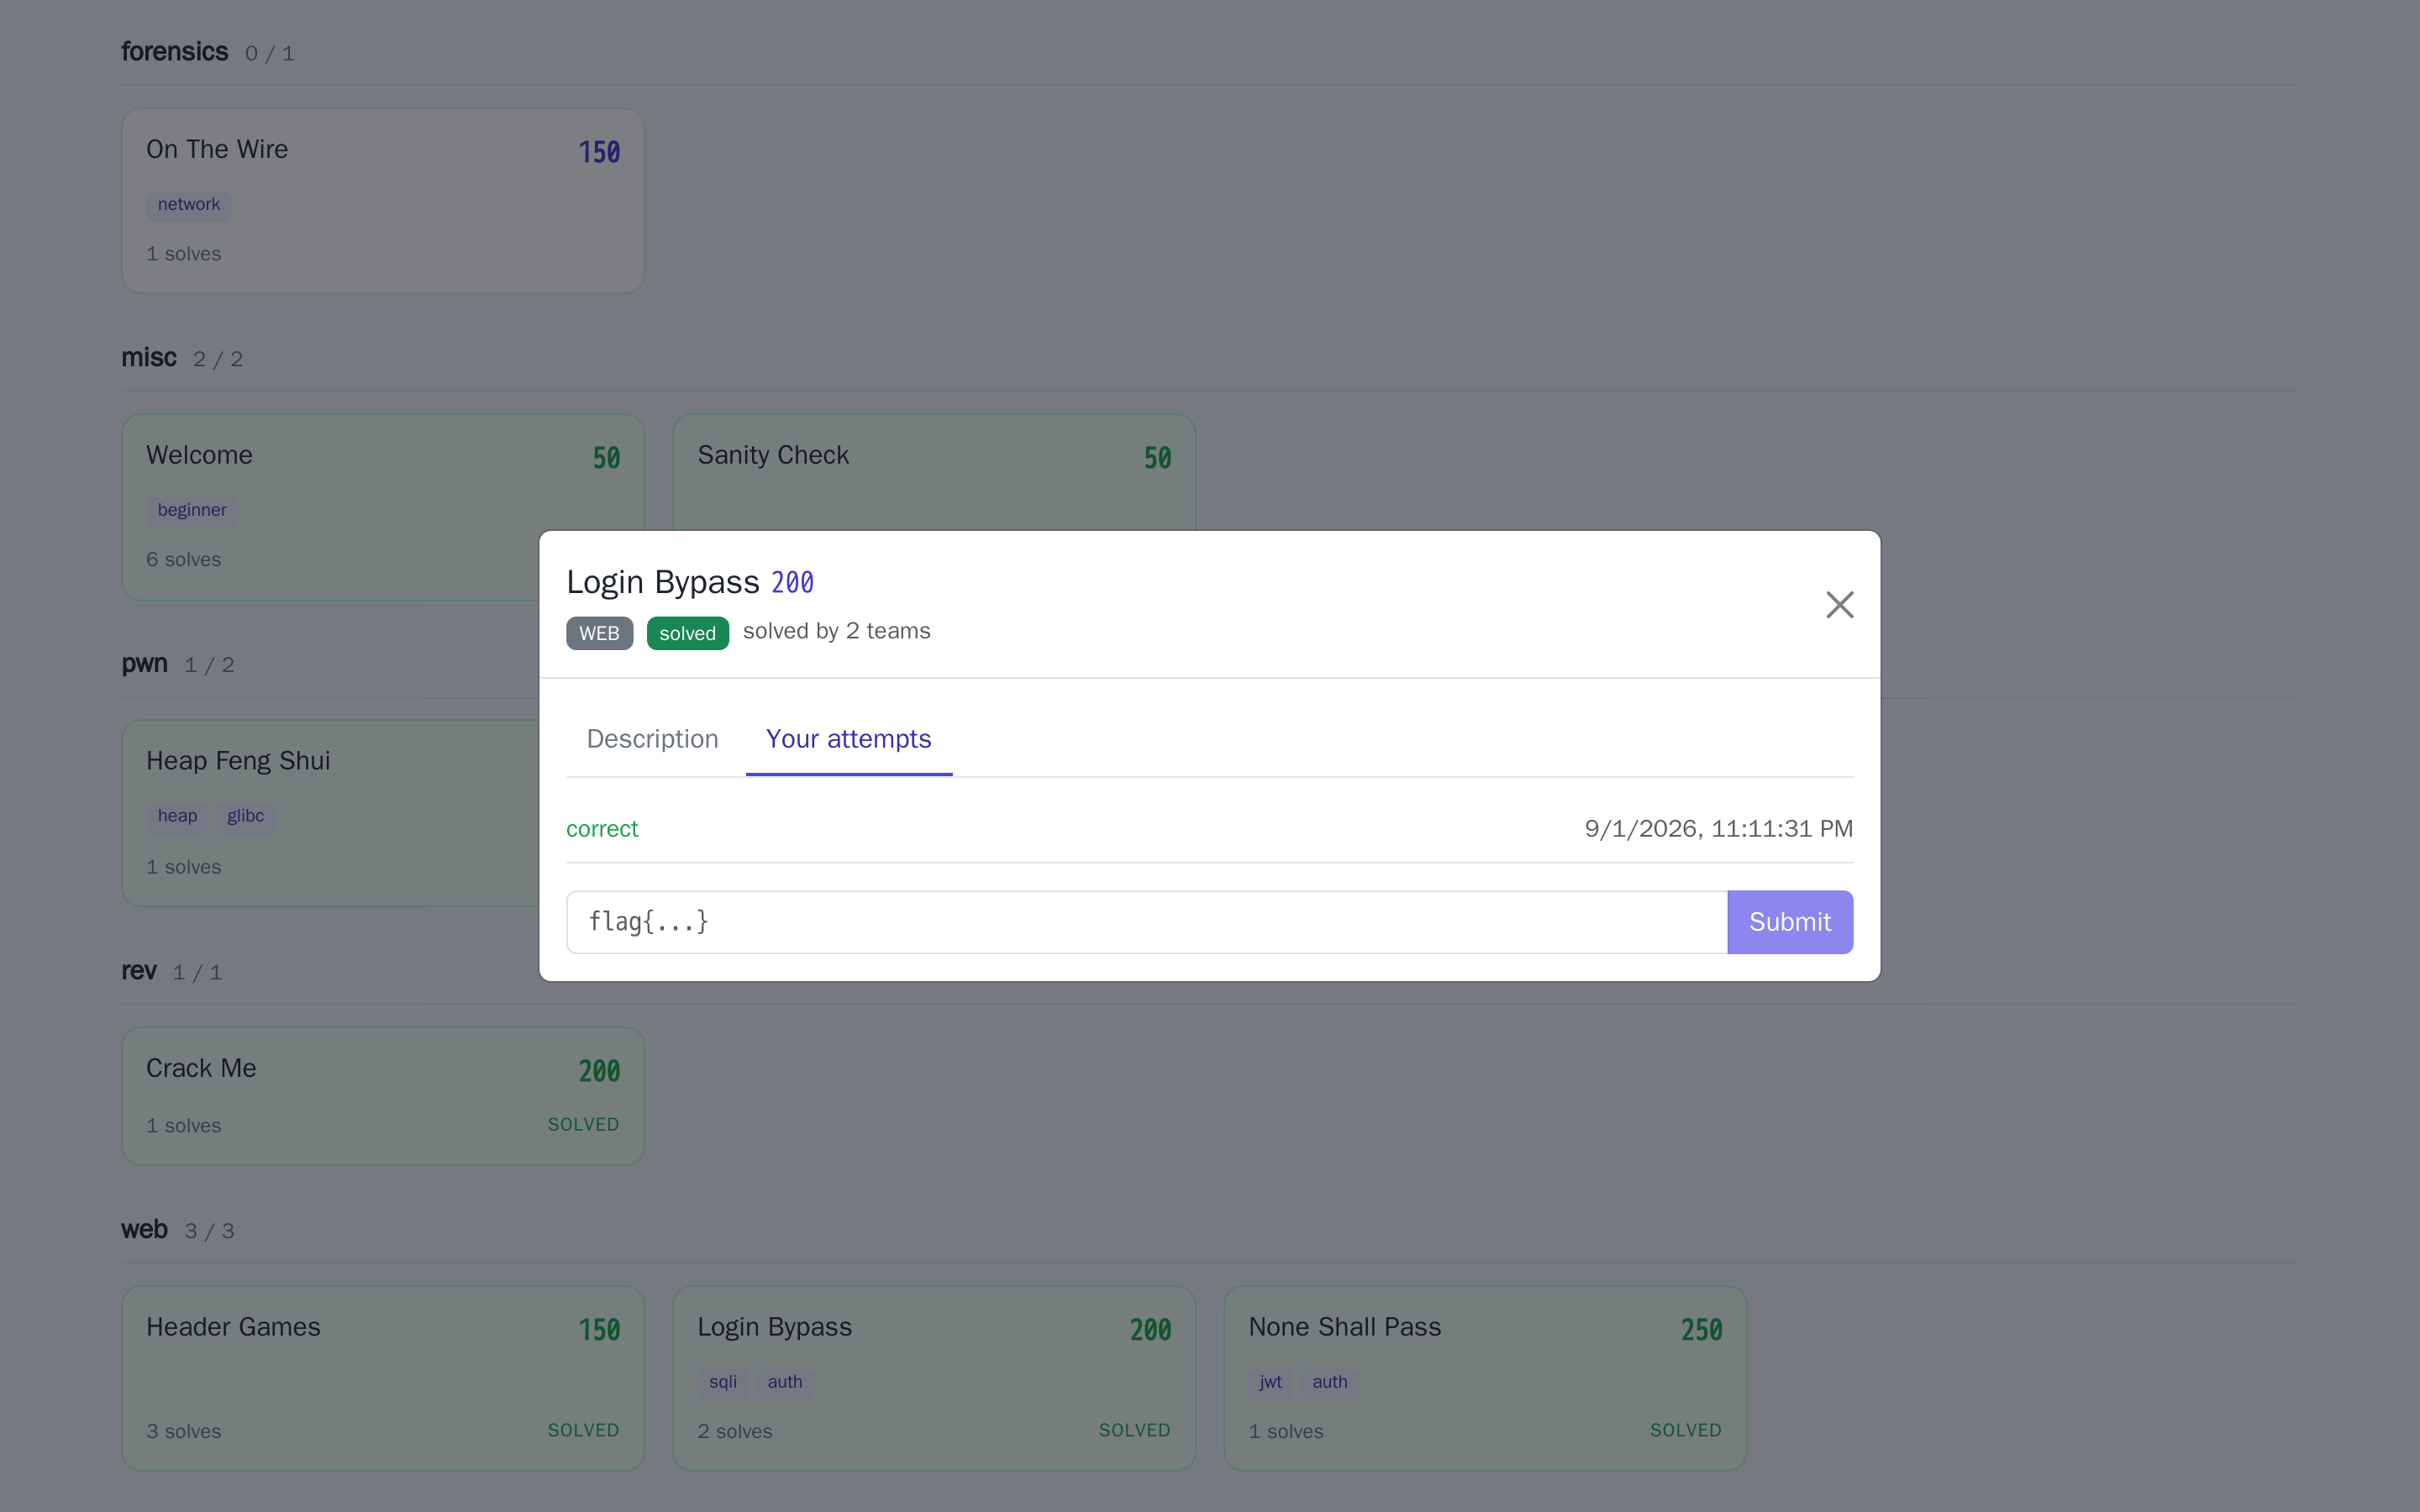The width and height of the screenshot is (2420, 1512).
Task: Click the WEB category badge
Action: [599, 633]
